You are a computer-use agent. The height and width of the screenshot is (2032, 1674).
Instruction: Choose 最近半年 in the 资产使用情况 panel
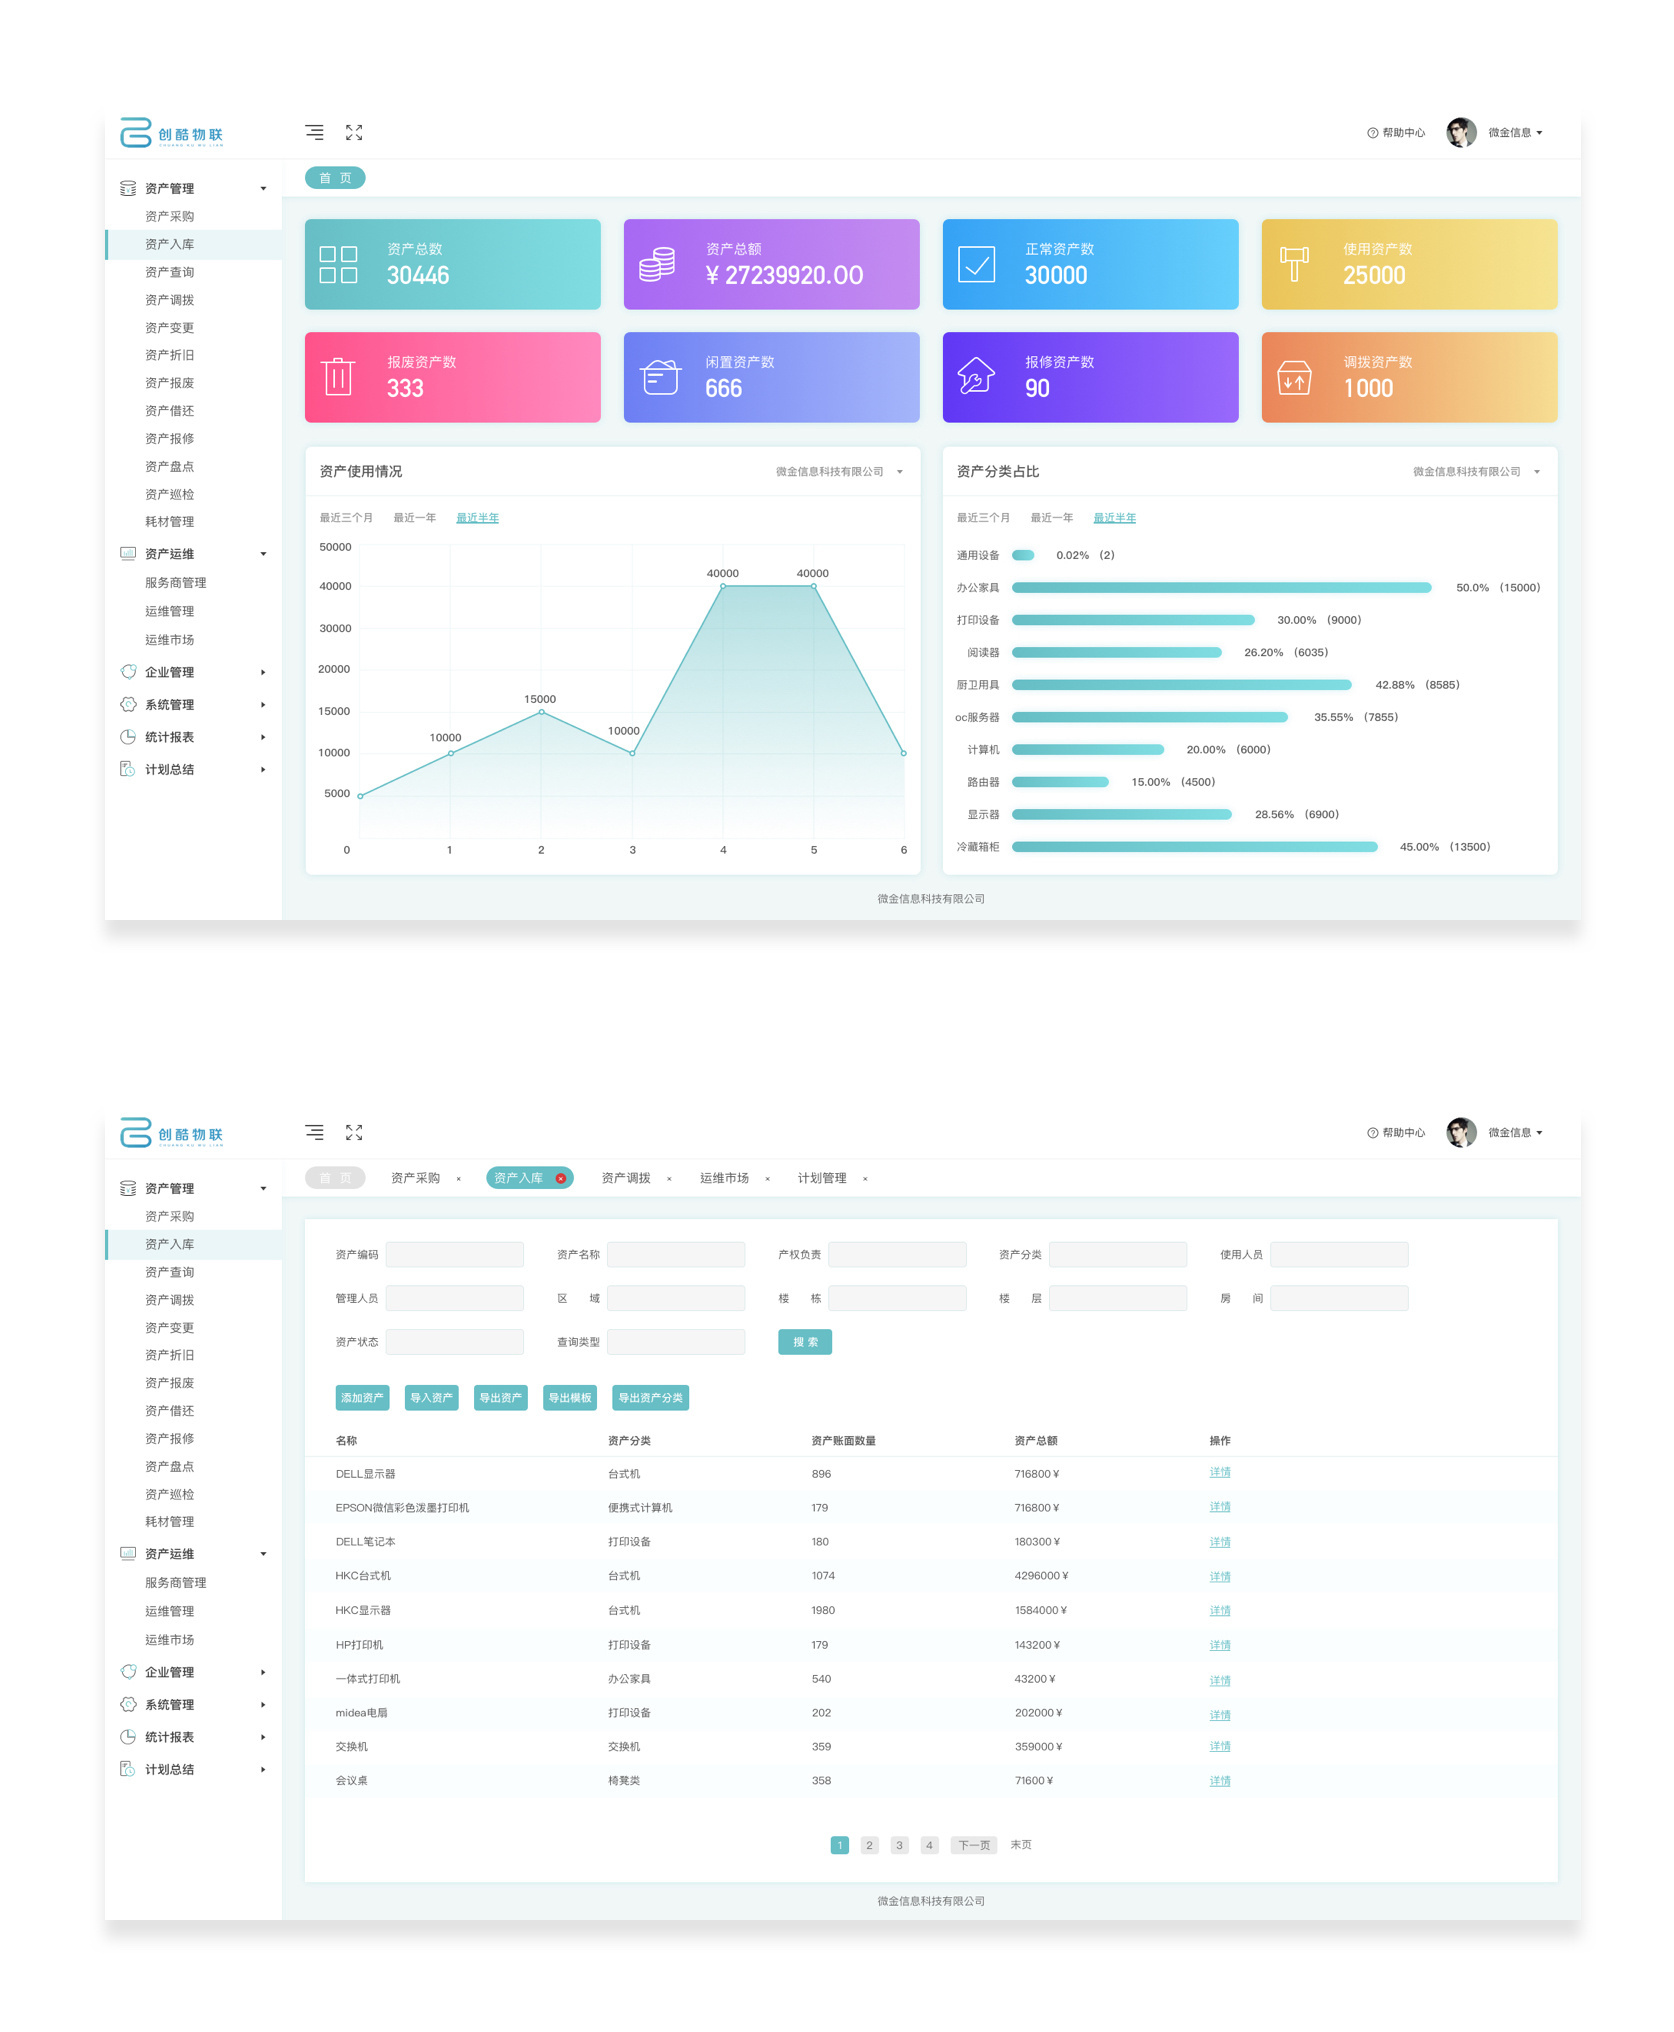[477, 518]
